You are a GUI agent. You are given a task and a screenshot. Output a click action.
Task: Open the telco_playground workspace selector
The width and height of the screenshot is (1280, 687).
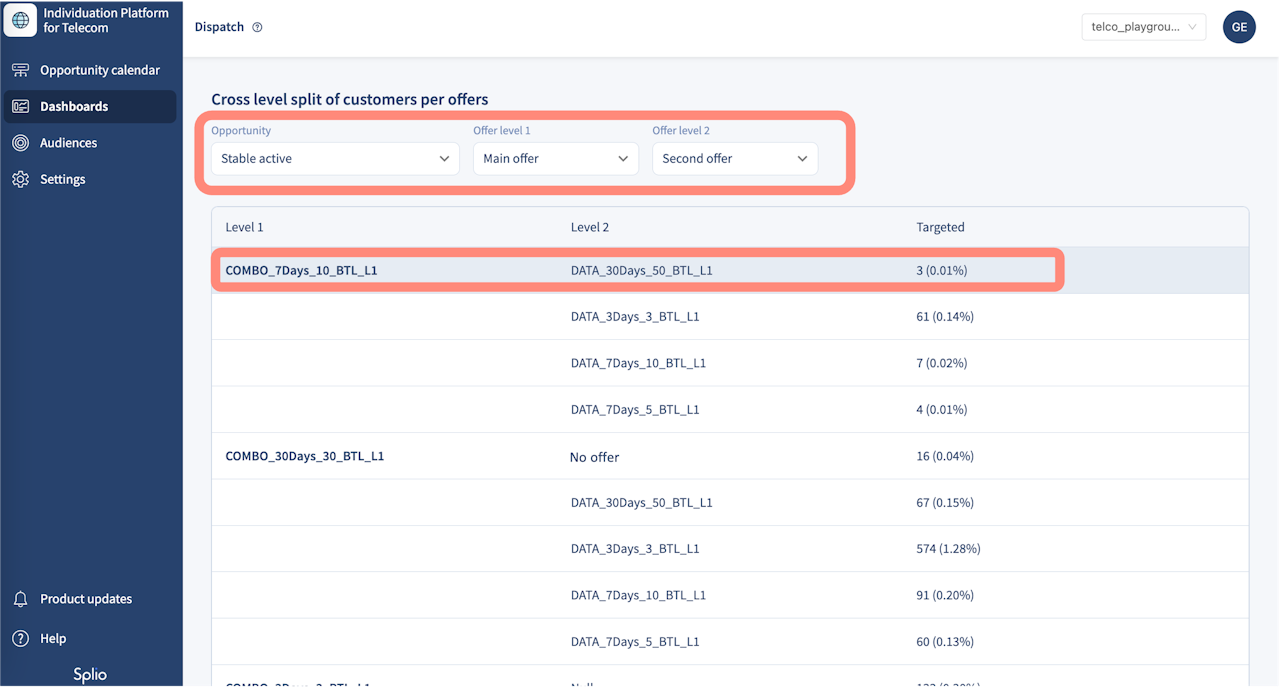(1144, 27)
